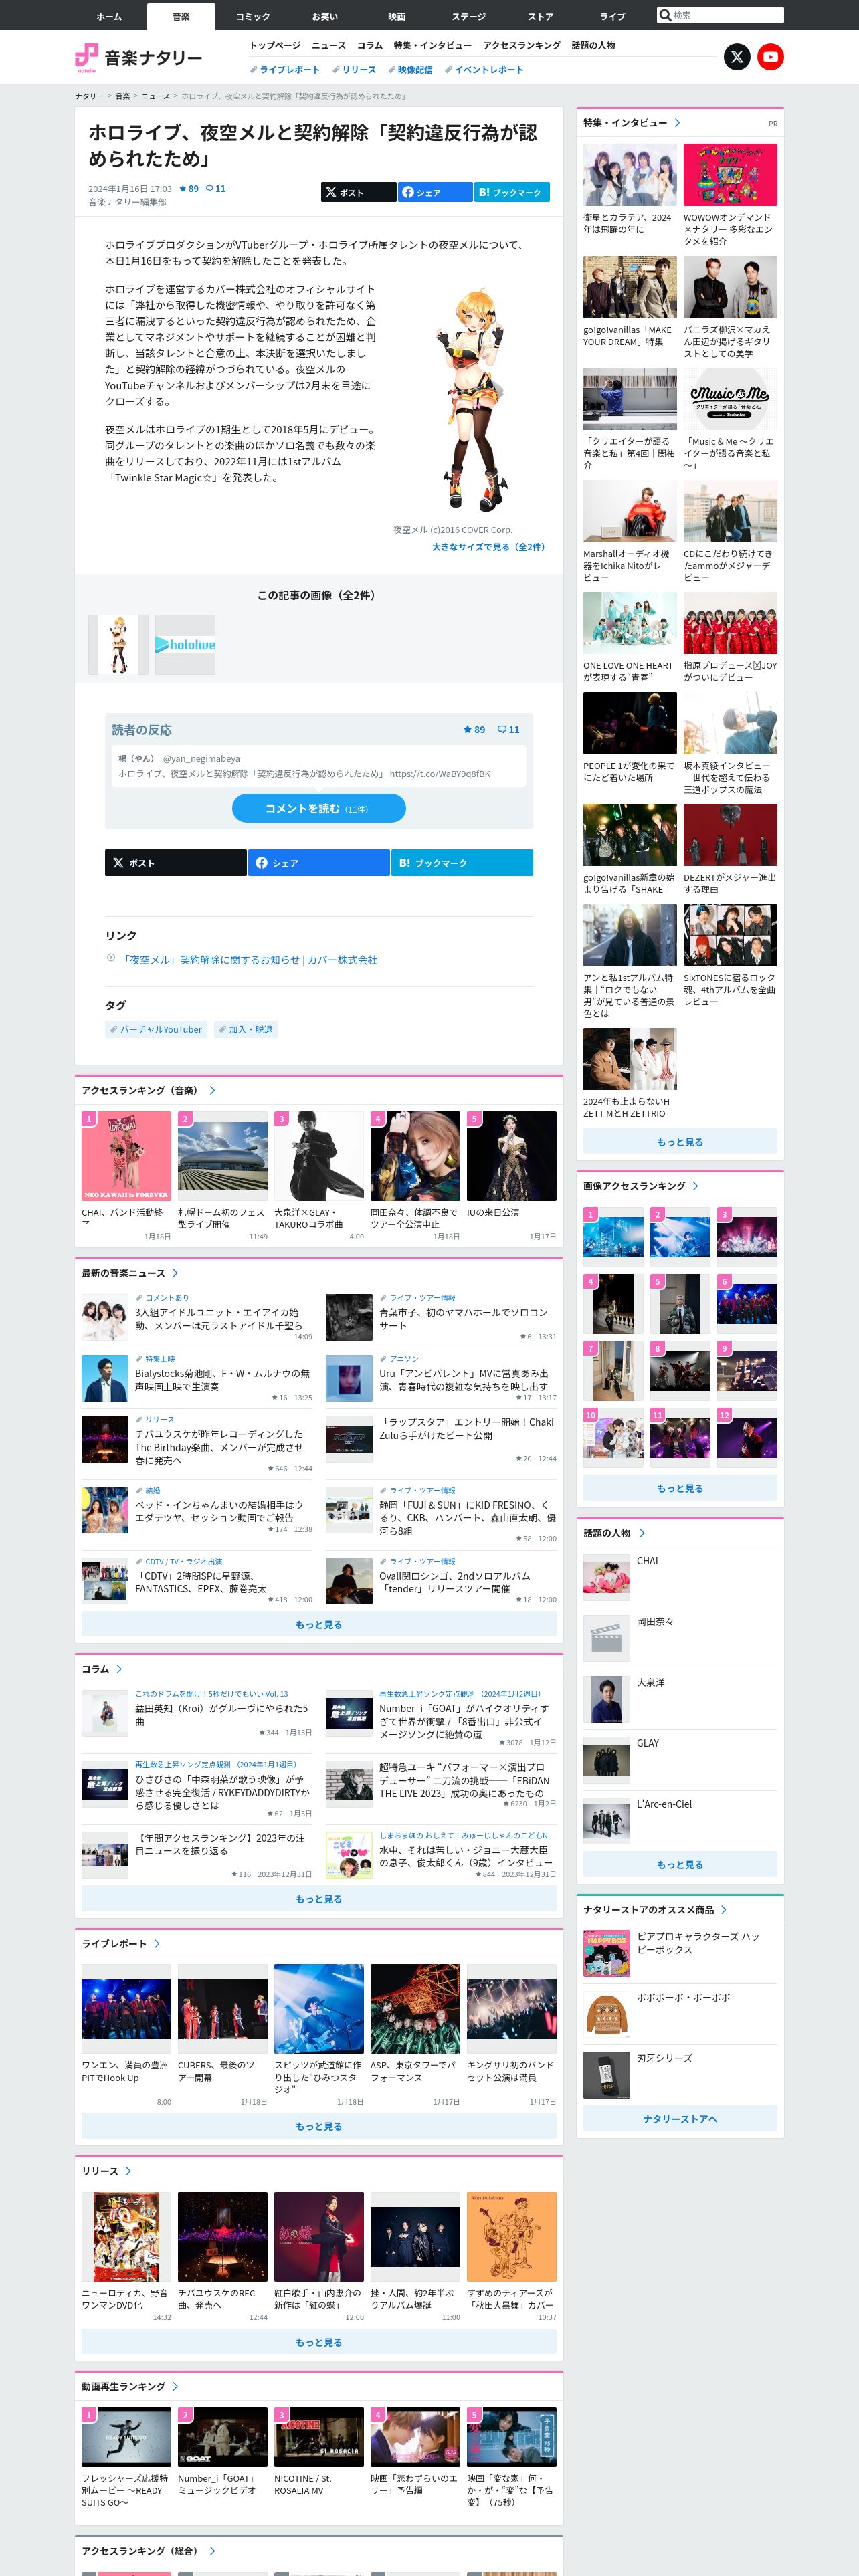Image resolution: width=859 pixels, height=2576 pixels.
Task: Expand 話題の人物 section arrow
Action: [641, 1533]
